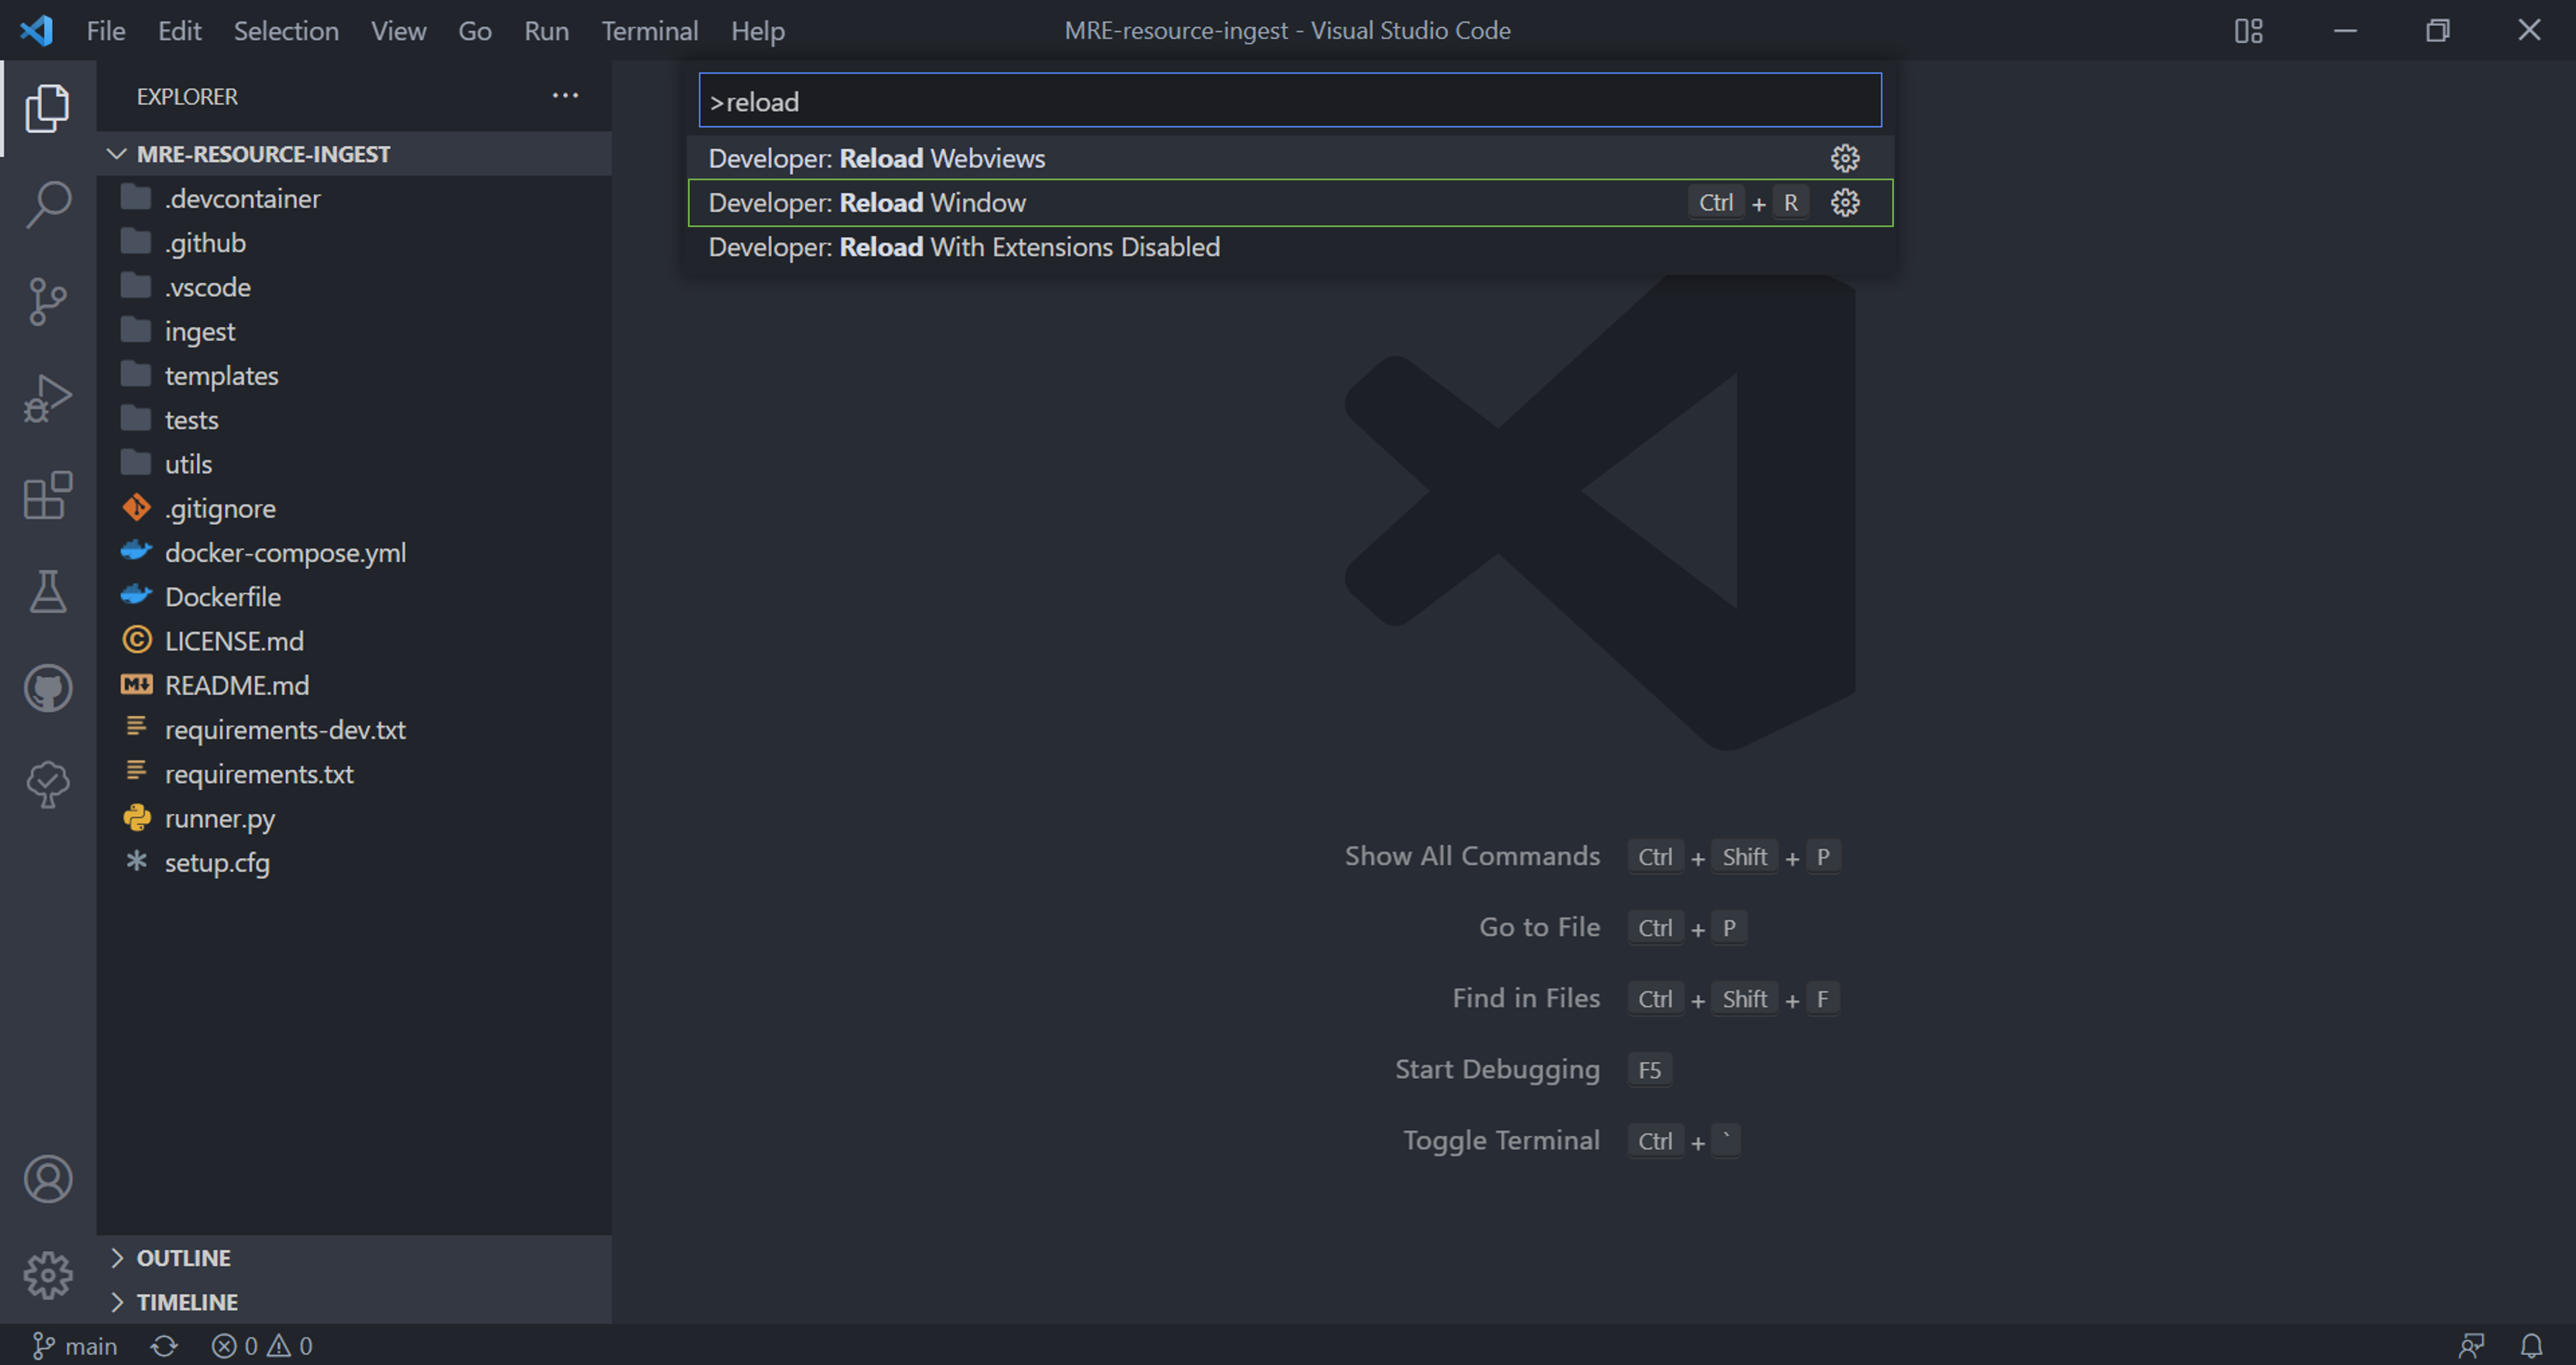Click the Synchronize Changes icon in status bar

pos(164,1346)
